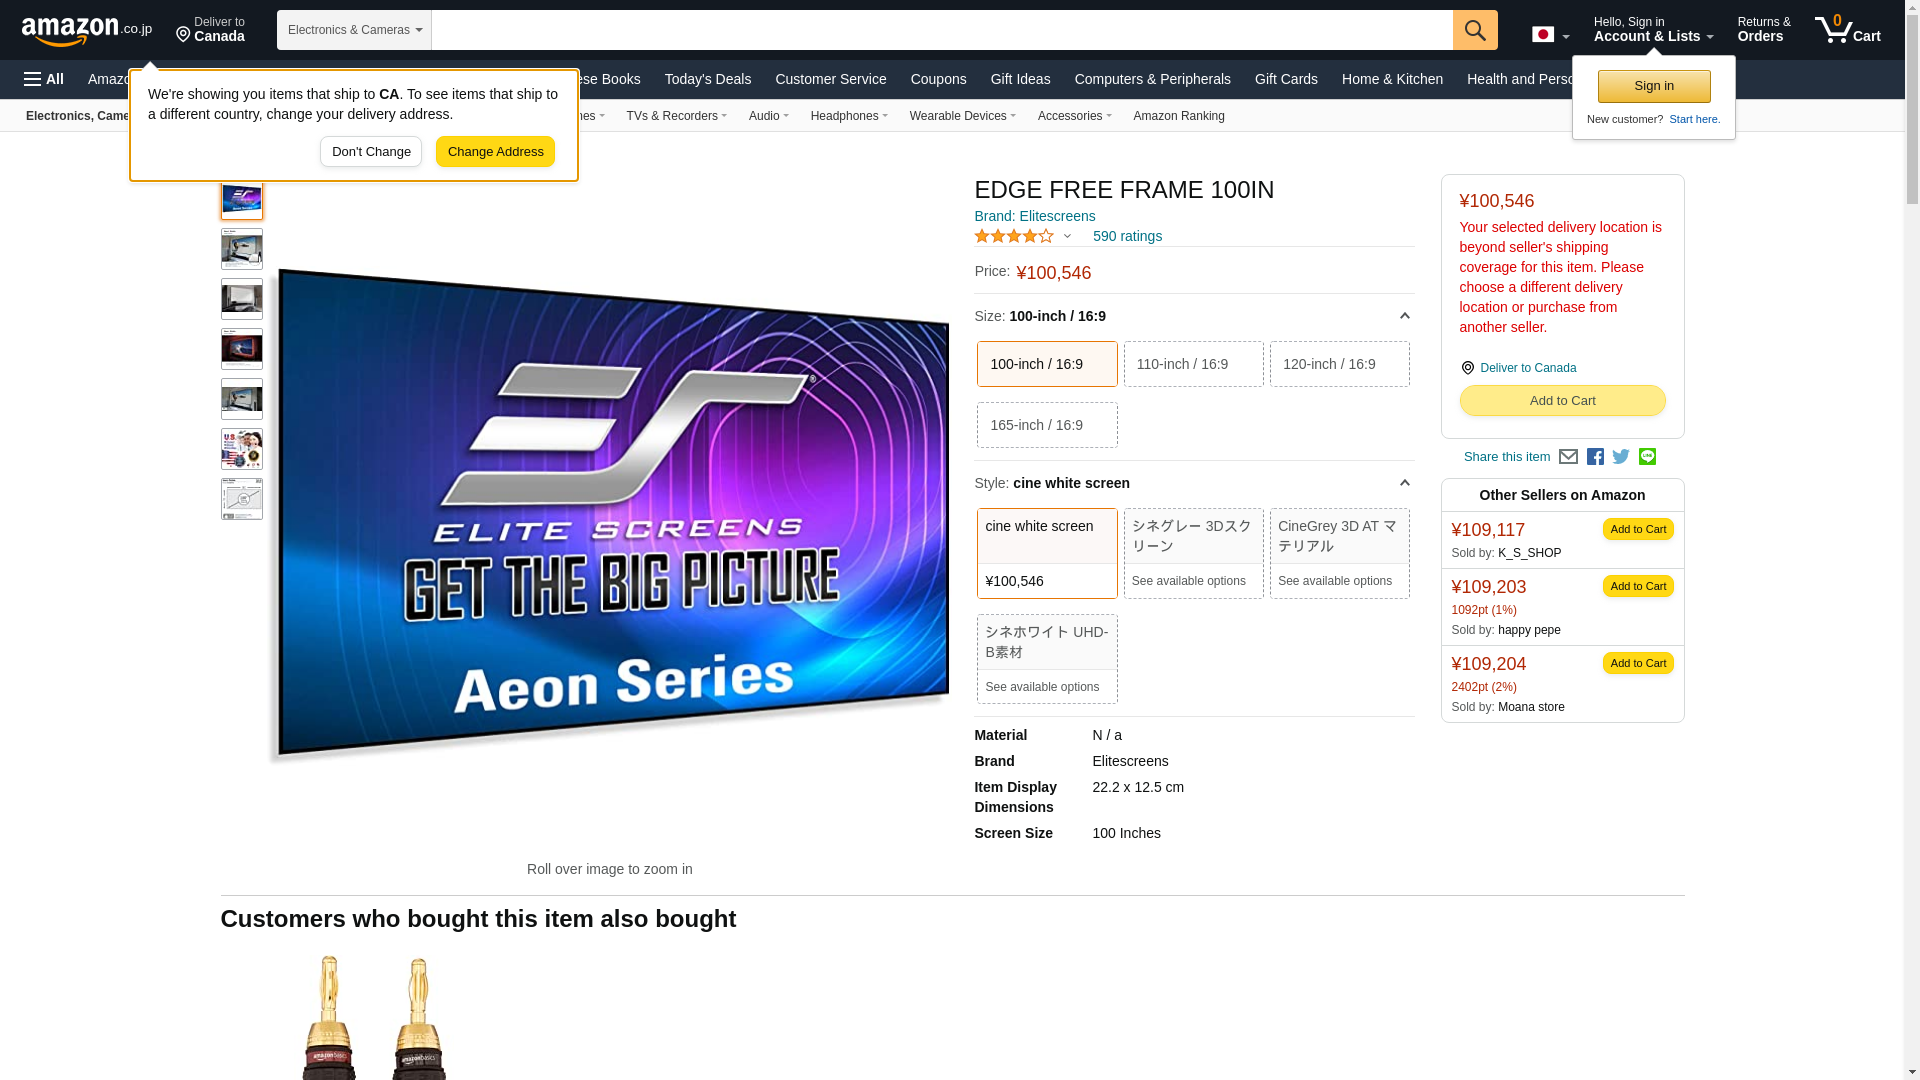Choose the CineGrey 3D AT style option

coord(1339,553)
